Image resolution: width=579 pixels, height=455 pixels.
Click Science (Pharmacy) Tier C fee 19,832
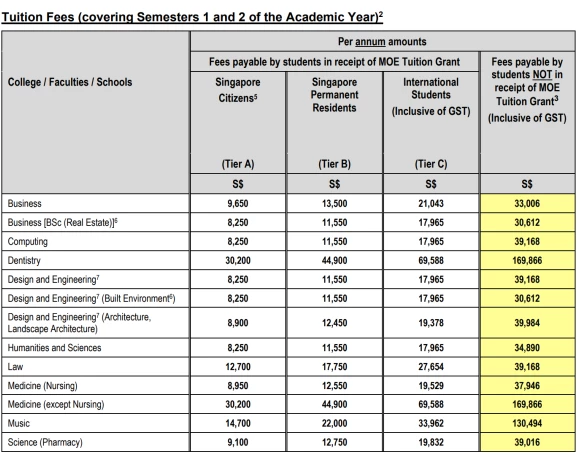431,442
